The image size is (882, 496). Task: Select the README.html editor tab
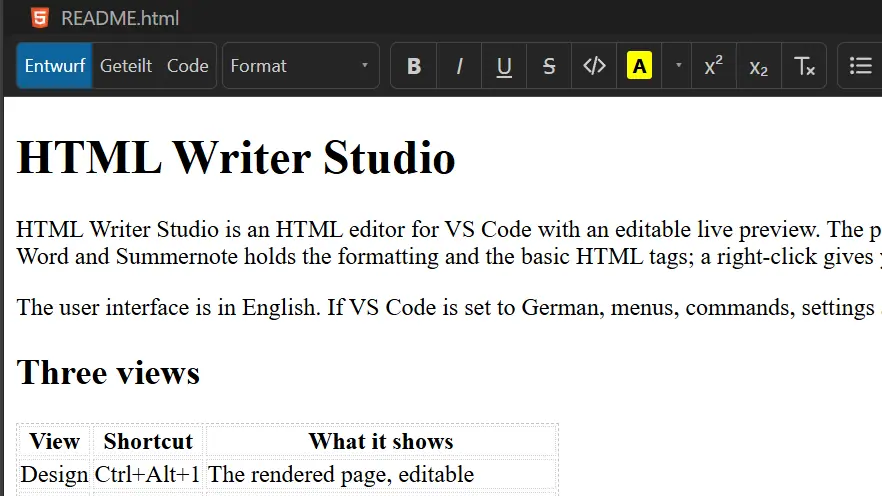point(105,18)
